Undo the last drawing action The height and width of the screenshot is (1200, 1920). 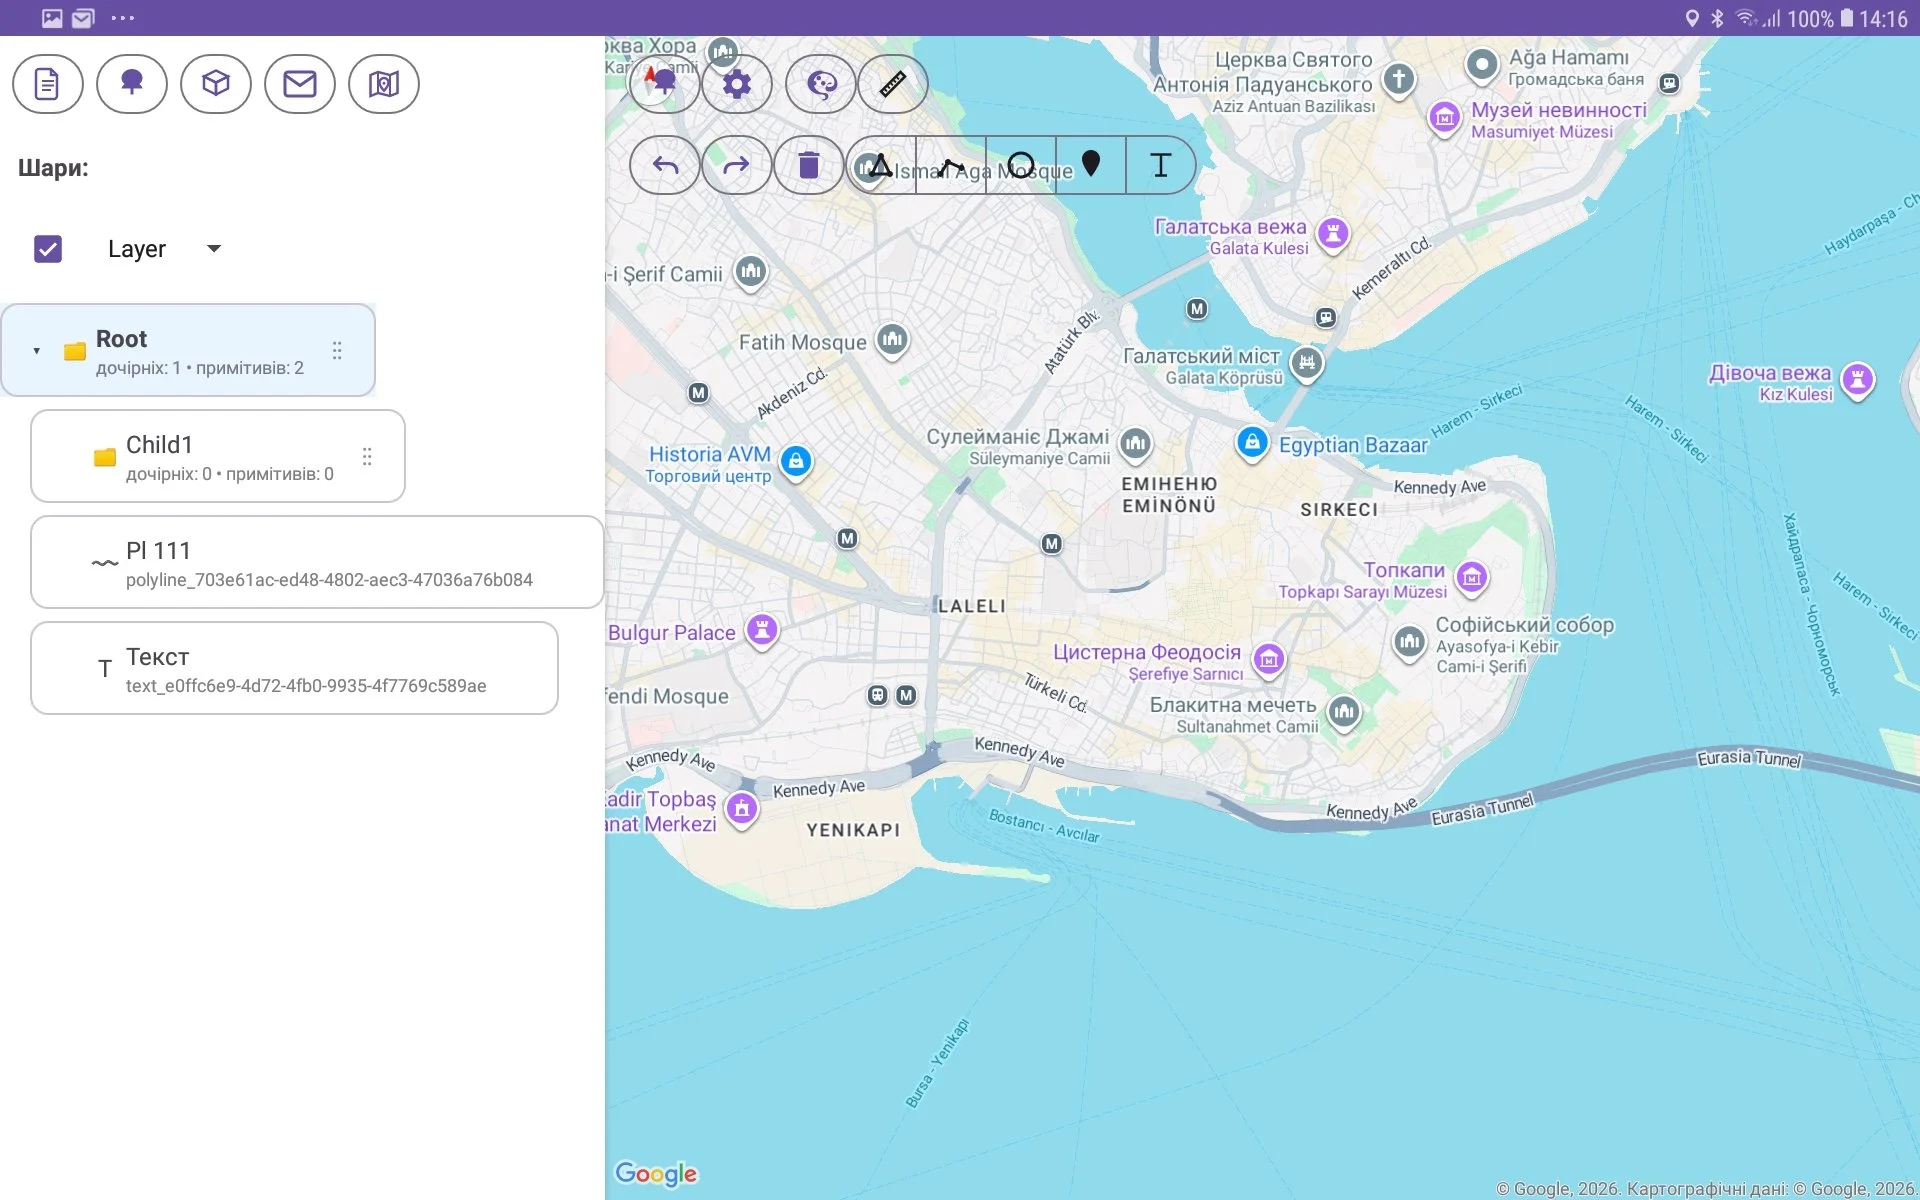pyautogui.click(x=665, y=165)
